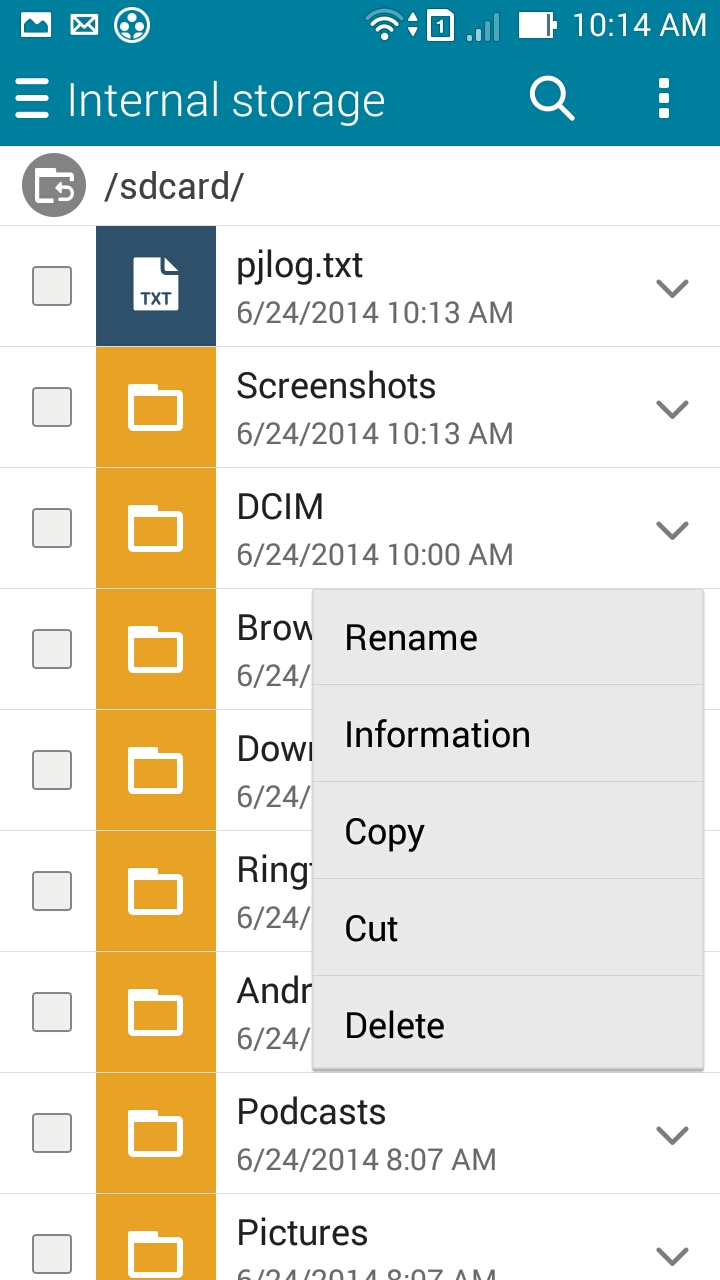Check the box in the Brow… row

(52, 649)
